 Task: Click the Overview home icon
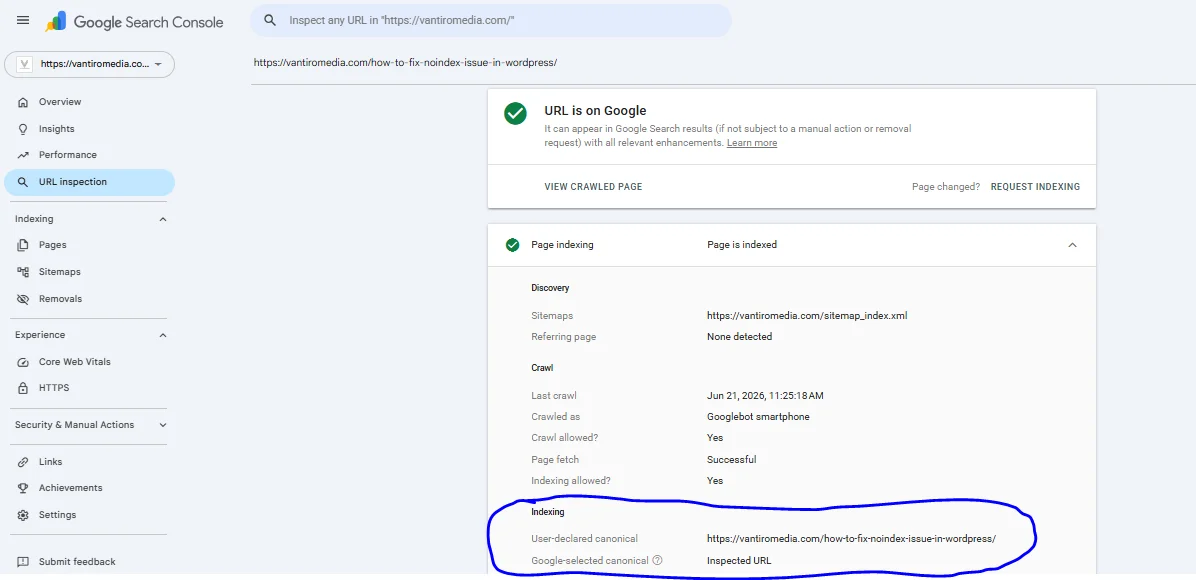pos(23,102)
